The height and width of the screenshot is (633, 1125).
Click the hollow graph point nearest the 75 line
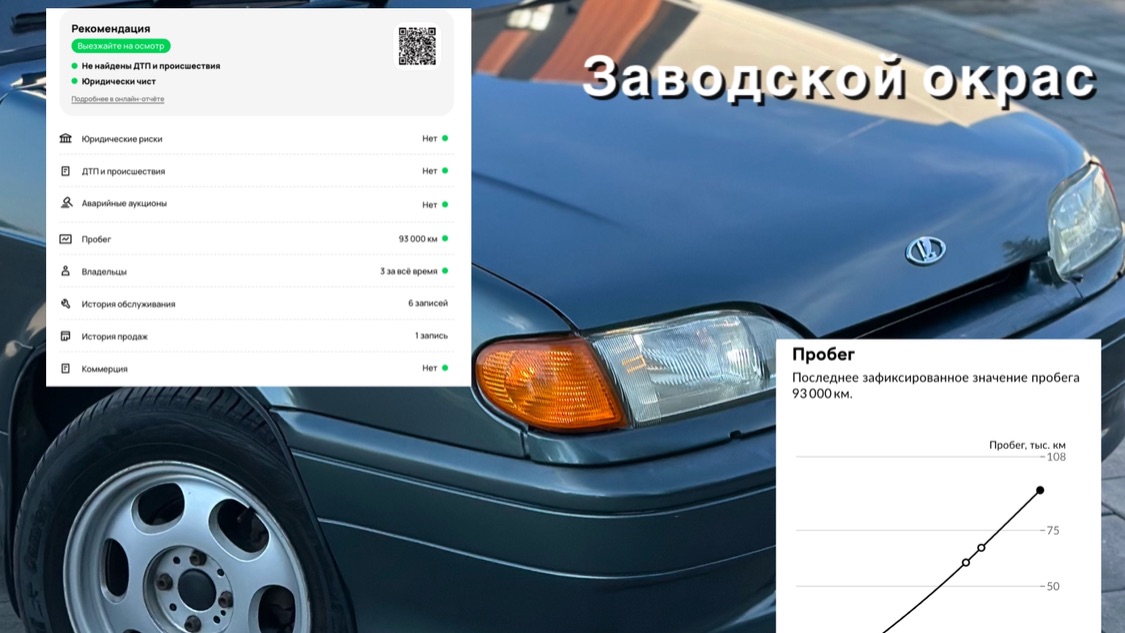pyautogui.click(x=981, y=548)
